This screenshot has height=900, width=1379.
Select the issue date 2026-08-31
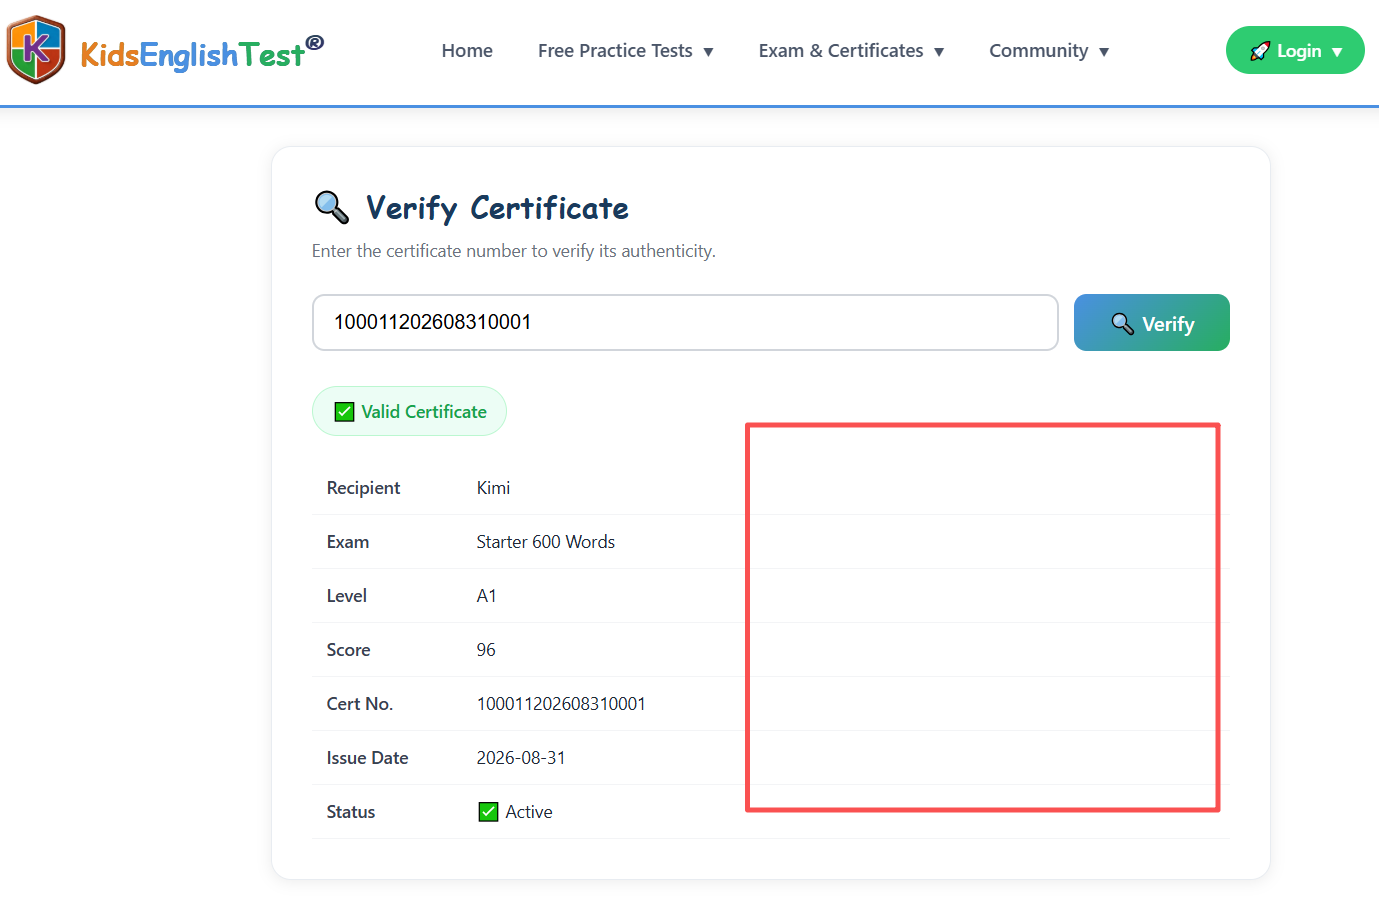click(x=521, y=758)
